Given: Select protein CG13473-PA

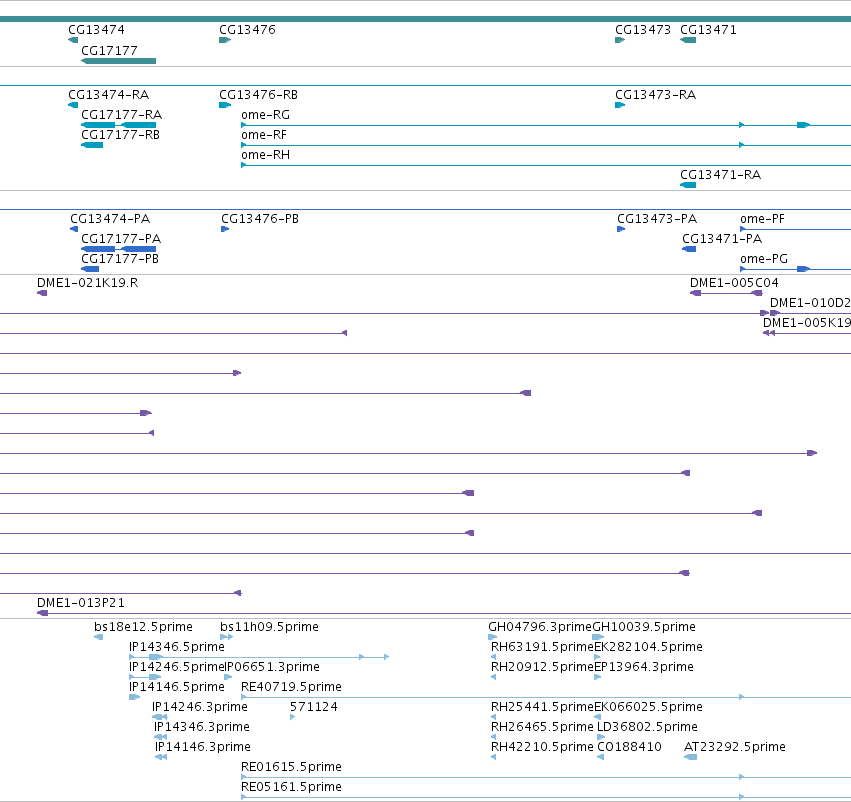Looking at the screenshot, I should coord(657,219).
